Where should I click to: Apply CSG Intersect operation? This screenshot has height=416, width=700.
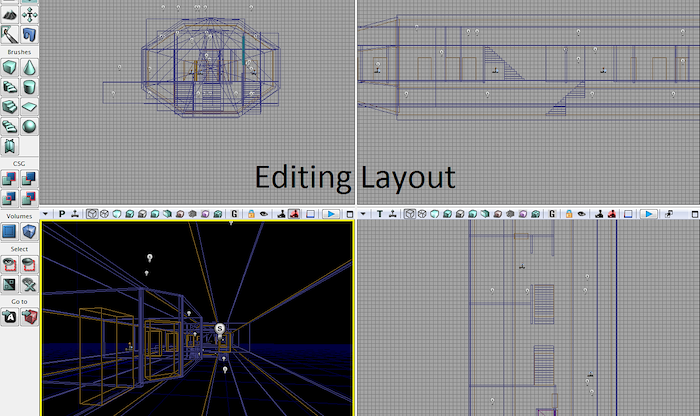pyautogui.click(x=9, y=198)
